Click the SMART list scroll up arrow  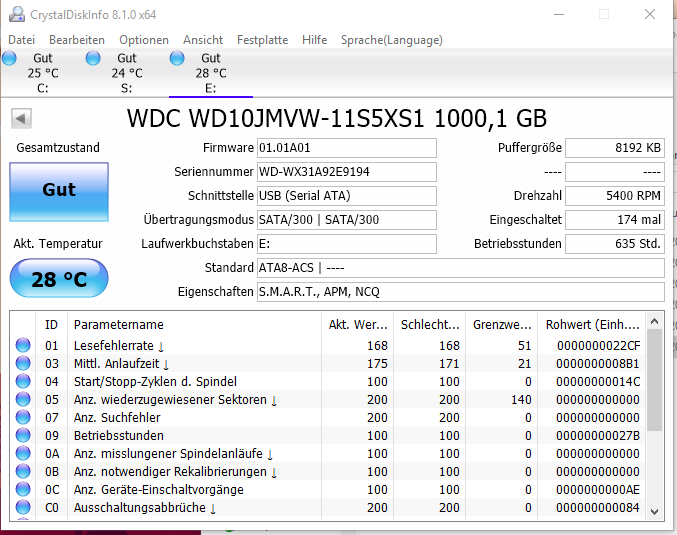pos(654,321)
